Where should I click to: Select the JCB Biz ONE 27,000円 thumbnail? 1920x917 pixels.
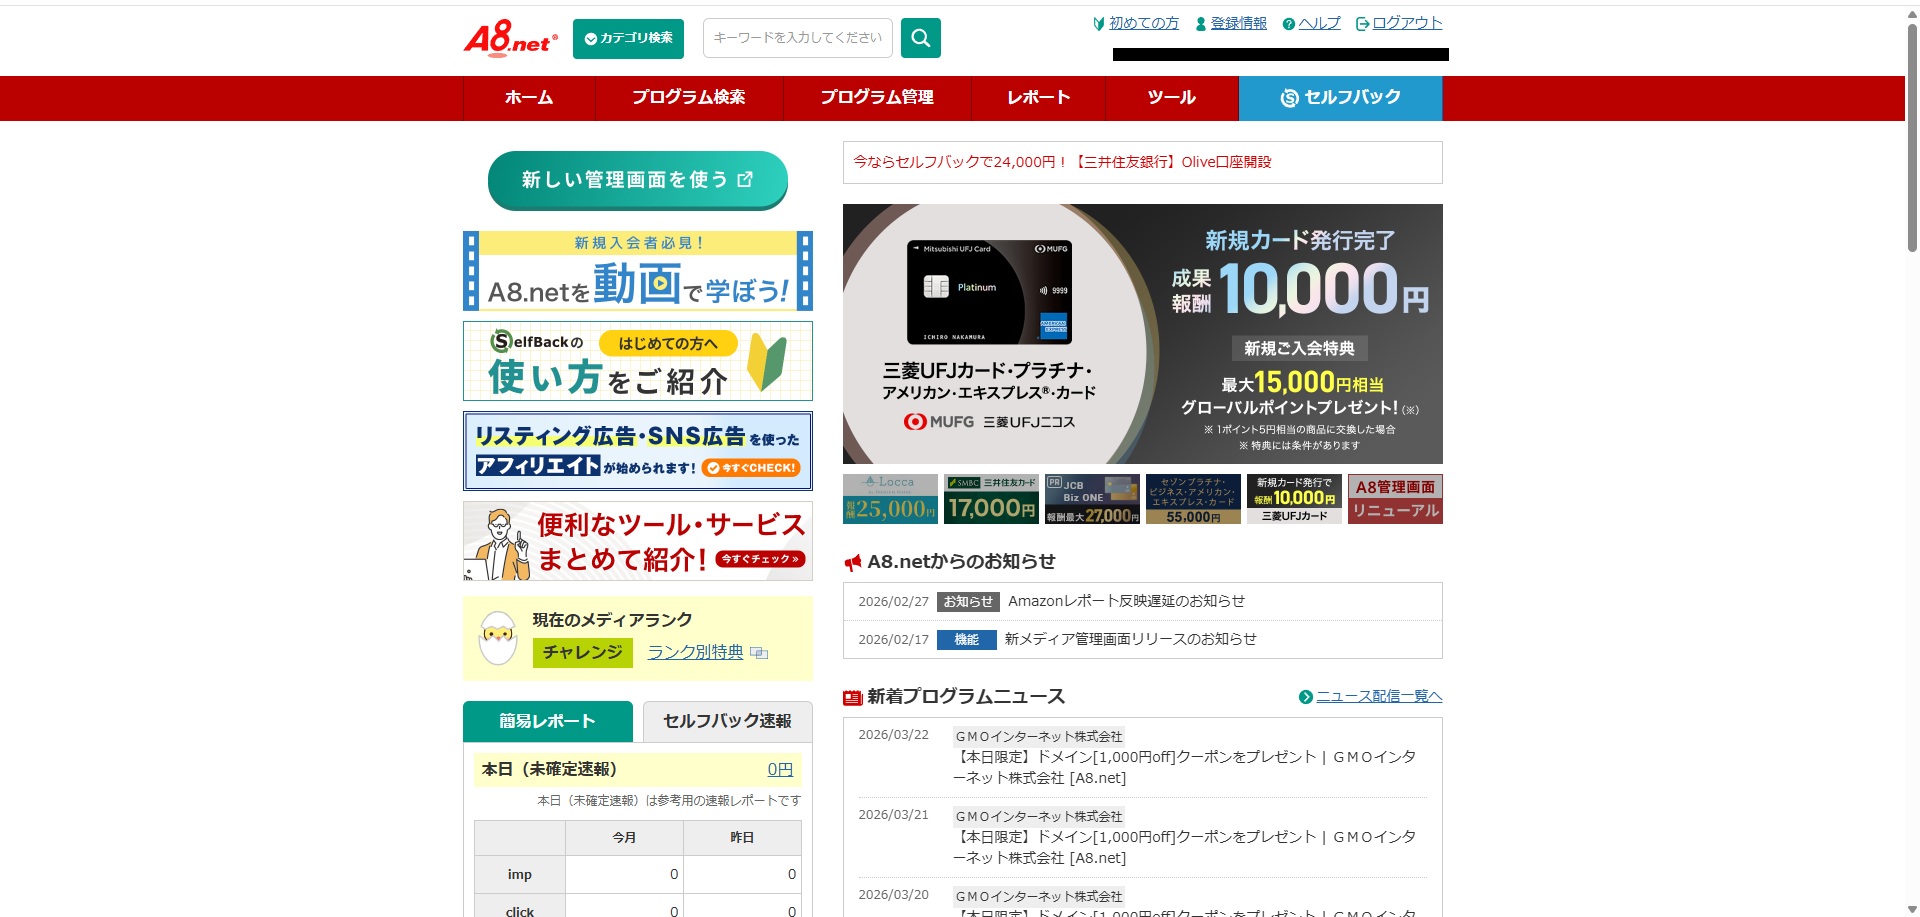1092,499
